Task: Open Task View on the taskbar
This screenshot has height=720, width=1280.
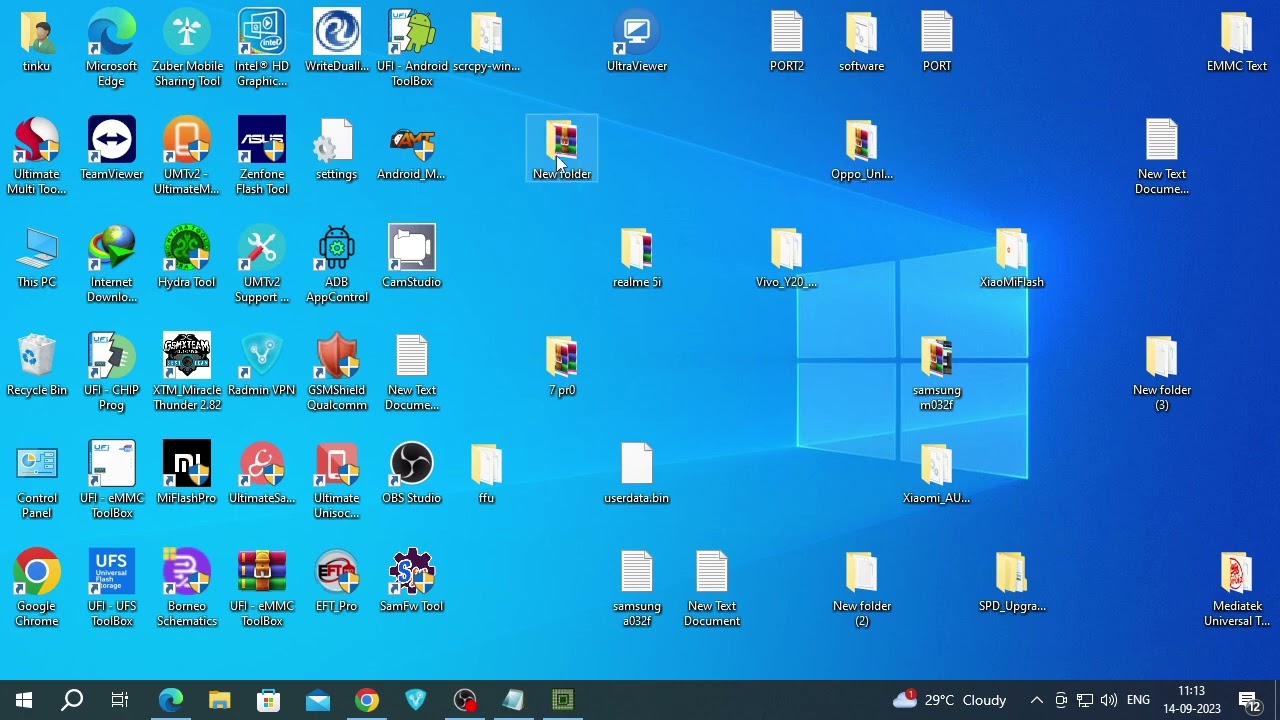Action: coord(120,700)
